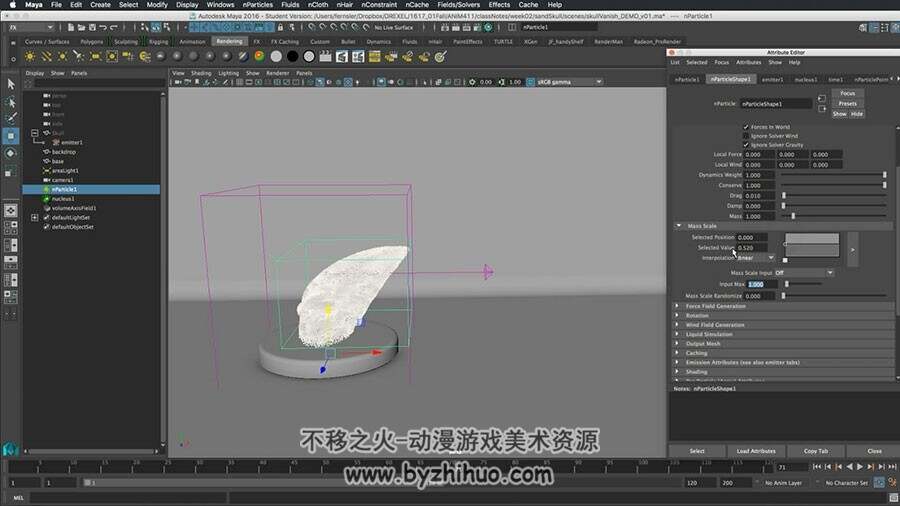This screenshot has height=506, width=900.
Task: Click the Open Scene folder icon
Action: 82,27
